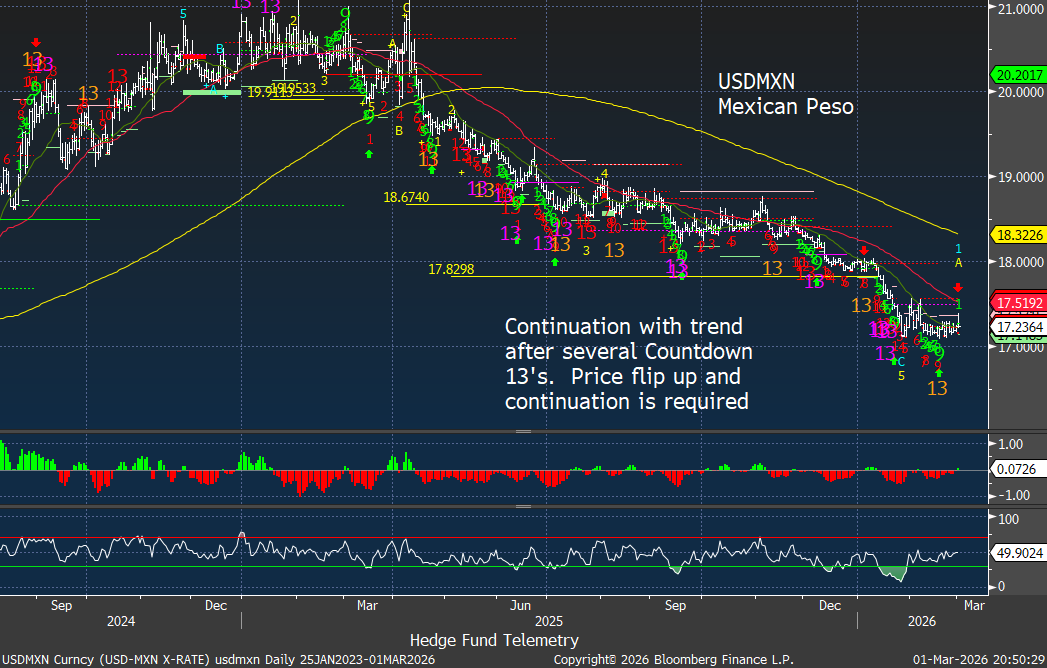This screenshot has height=668, width=1047.
Task: Click the USDMXN Mexican Peso chart title
Action: [785, 93]
